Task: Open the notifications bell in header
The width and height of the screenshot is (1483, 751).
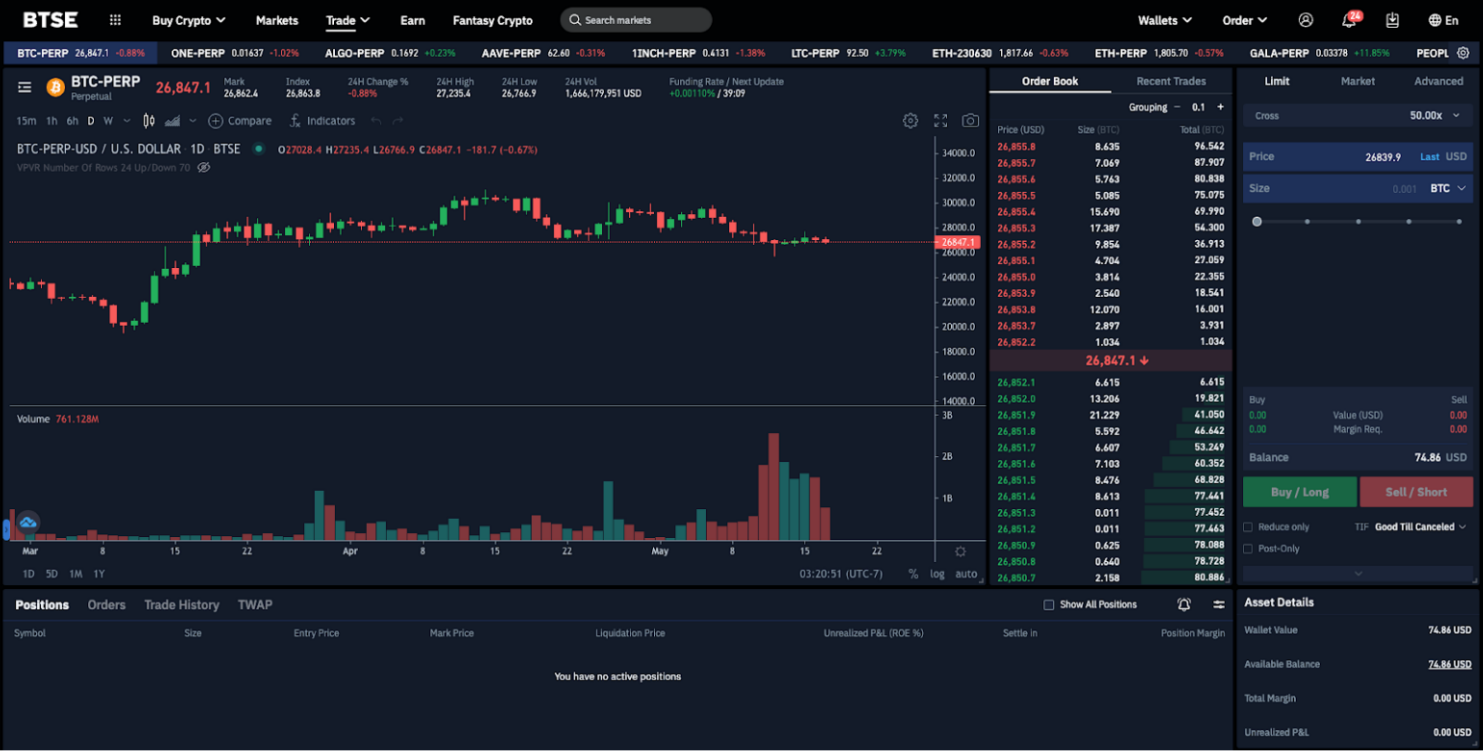Action: coord(1349,20)
